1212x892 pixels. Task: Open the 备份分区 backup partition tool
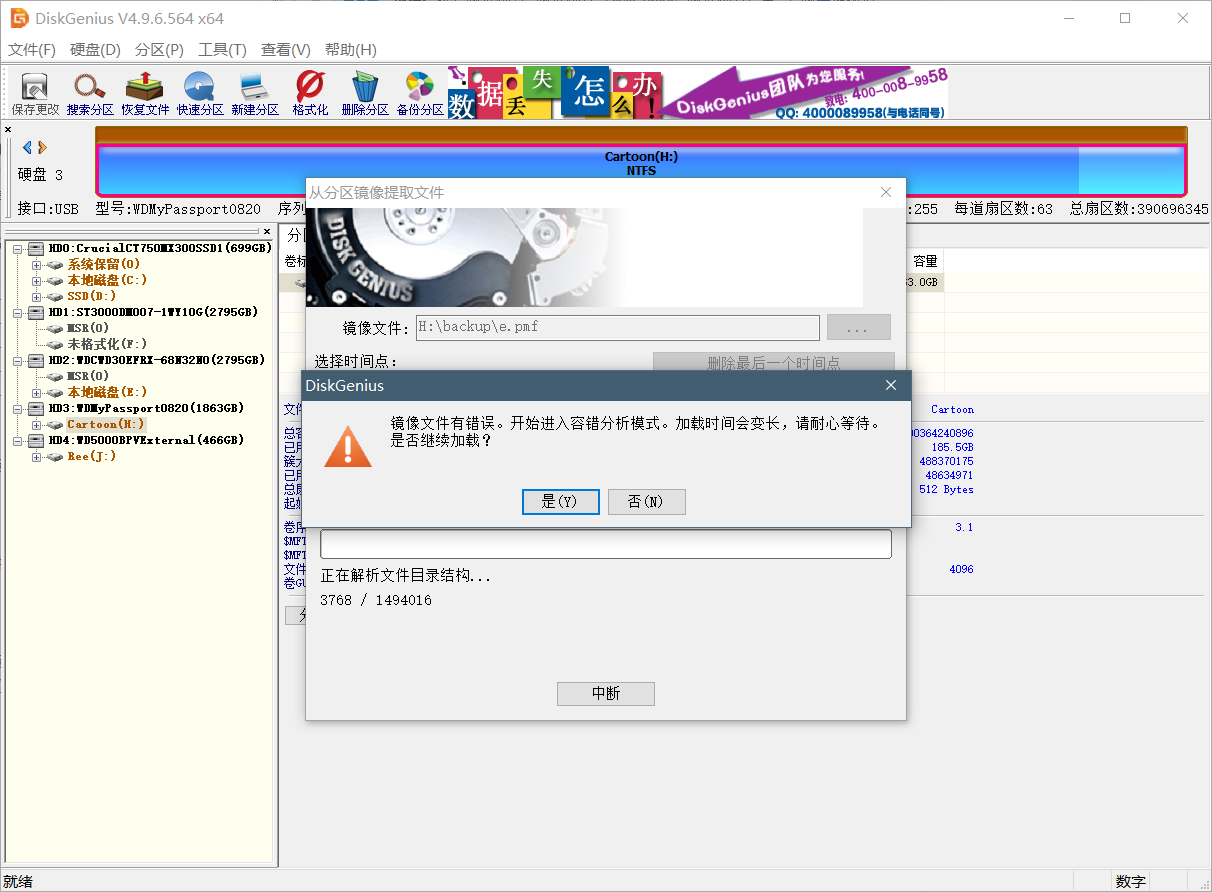pyautogui.click(x=420, y=94)
